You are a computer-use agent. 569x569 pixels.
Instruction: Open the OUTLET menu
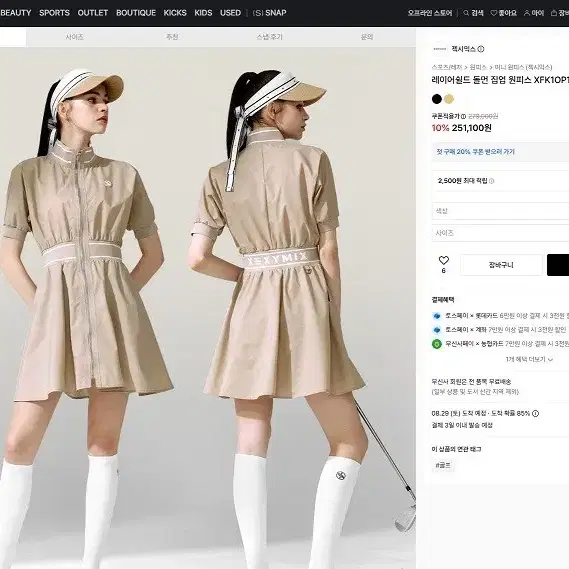tap(93, 13)
